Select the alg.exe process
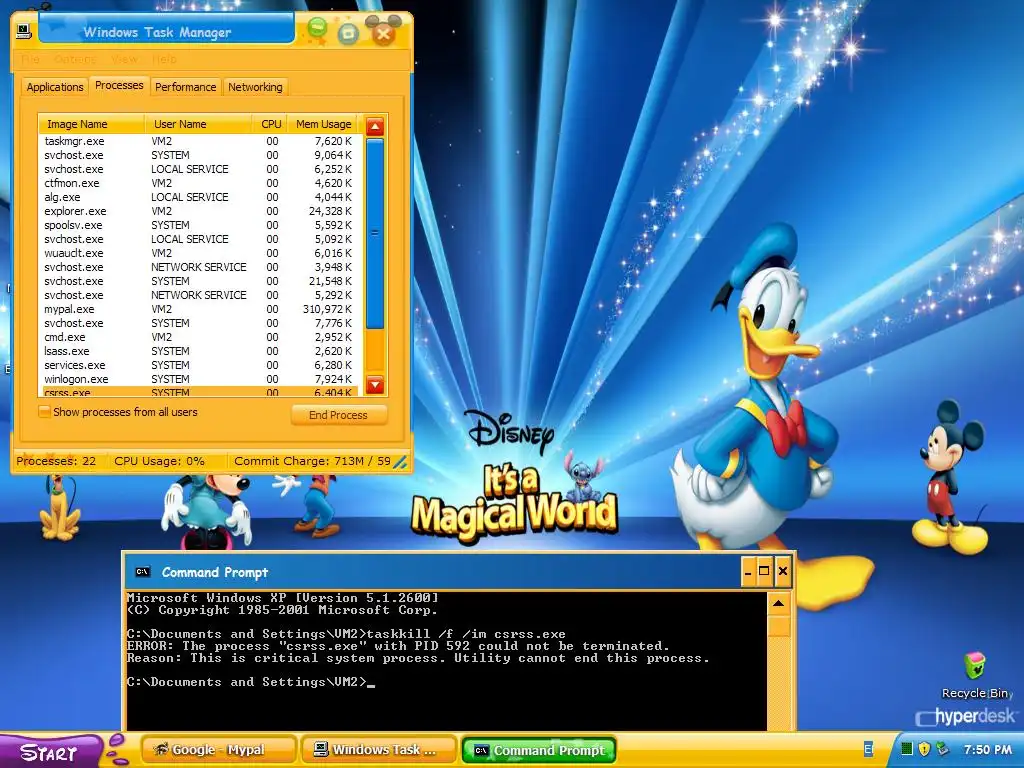Image resolution: width=1024 pixels, height=768 pixels. (x=199, y=197)
